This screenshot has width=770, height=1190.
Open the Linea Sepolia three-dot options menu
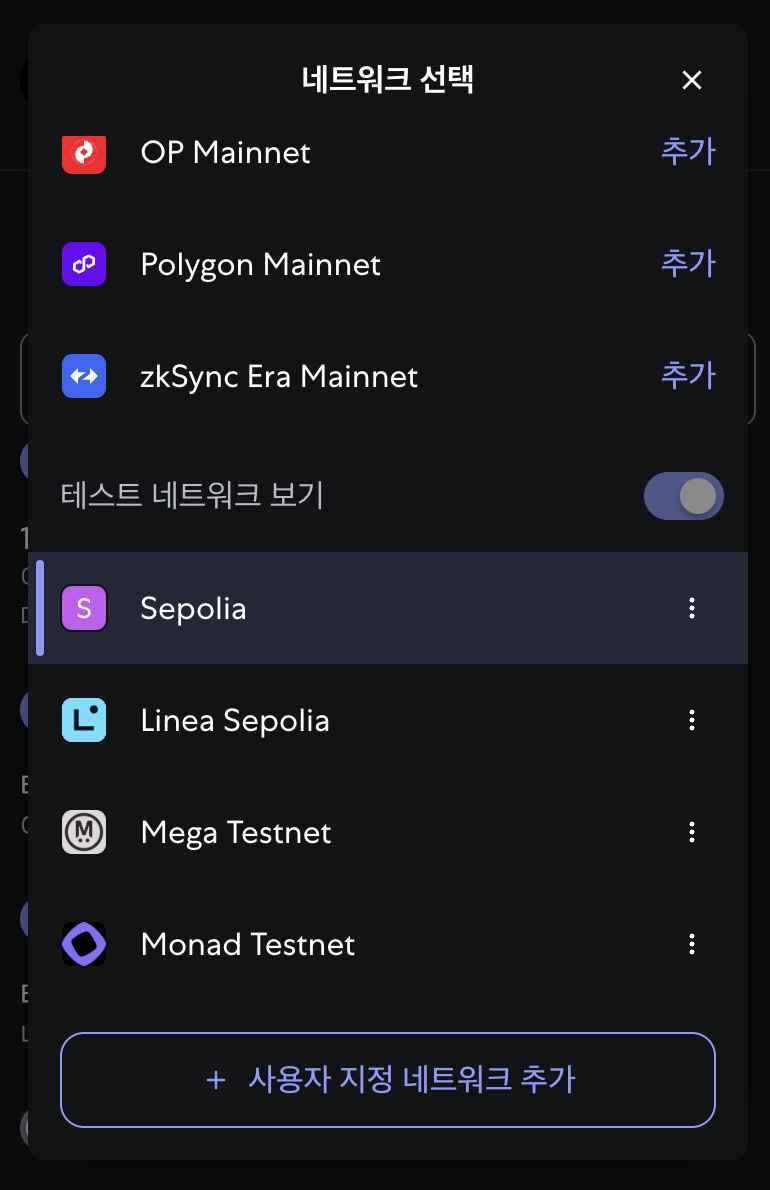(692, 720)
